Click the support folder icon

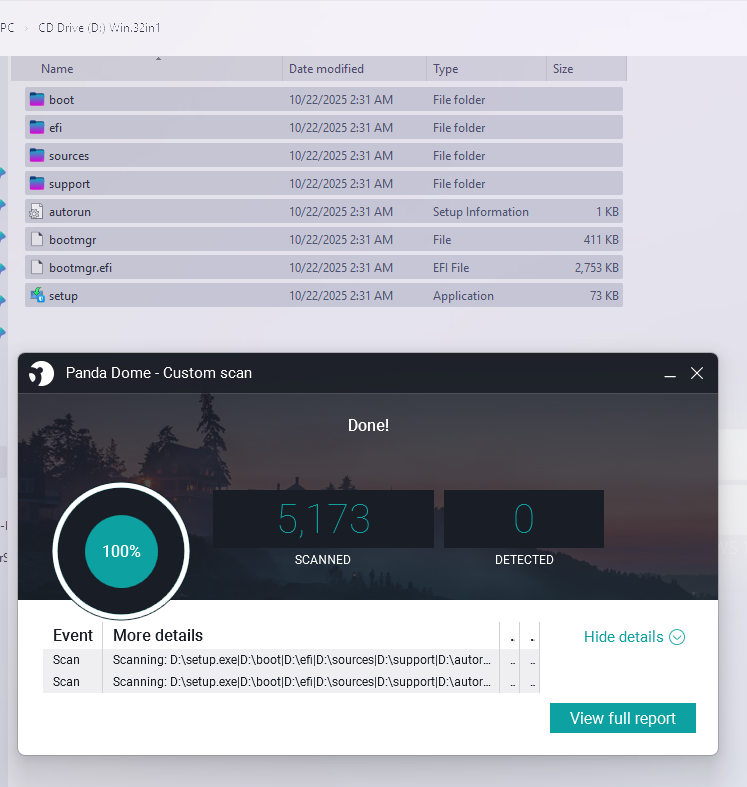pyautogui.click(x=37, y=184)
